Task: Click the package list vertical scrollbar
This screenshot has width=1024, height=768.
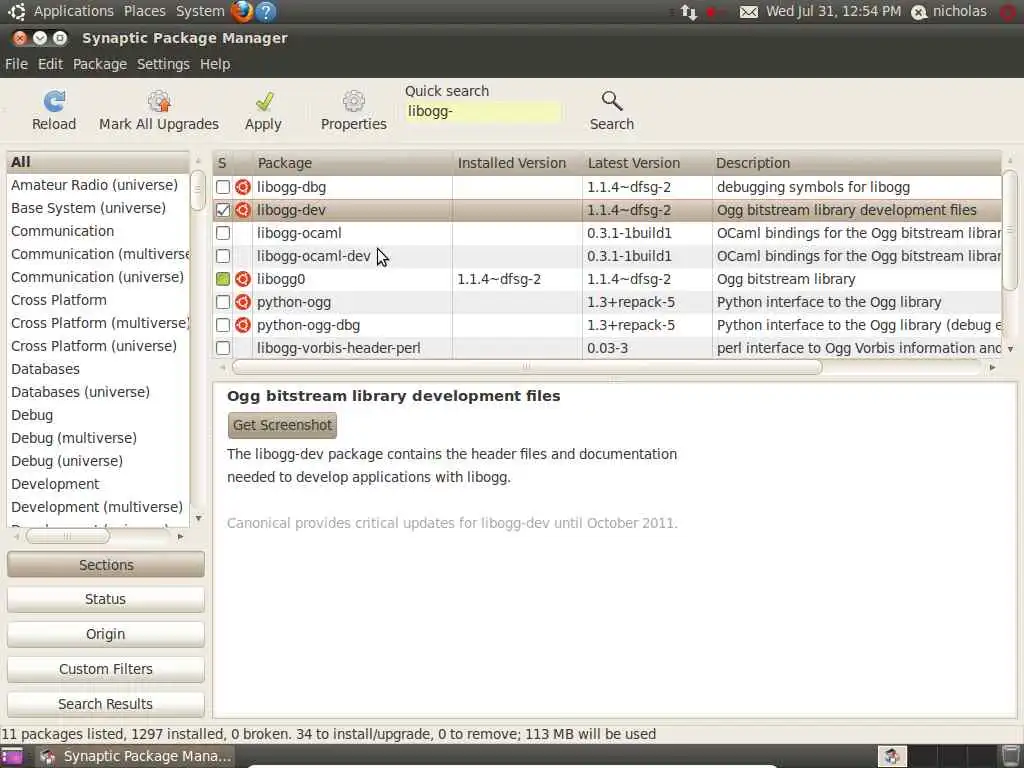Action: click(1010, 229)
